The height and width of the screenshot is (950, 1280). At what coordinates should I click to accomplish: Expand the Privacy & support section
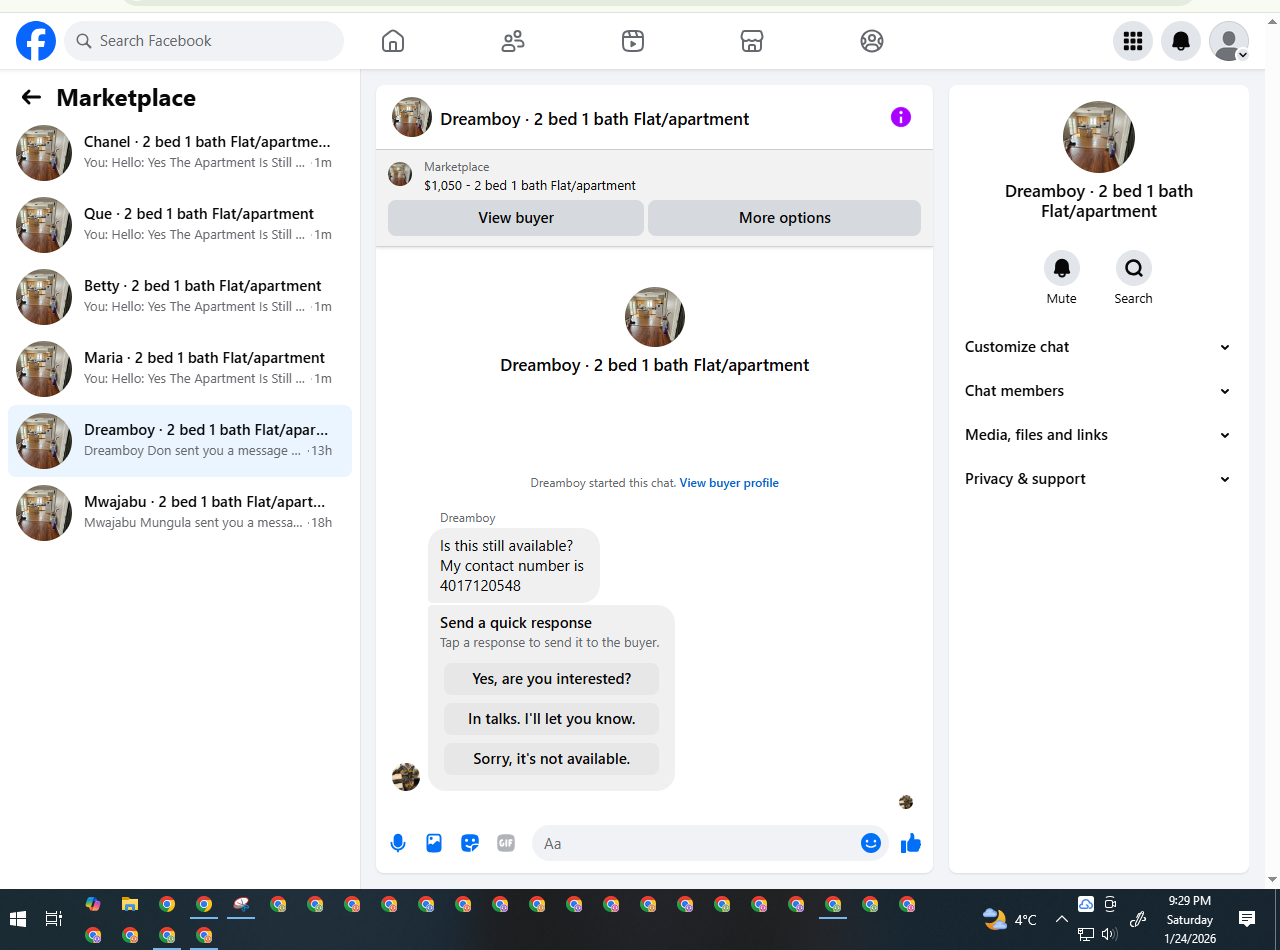(1097, 479)
